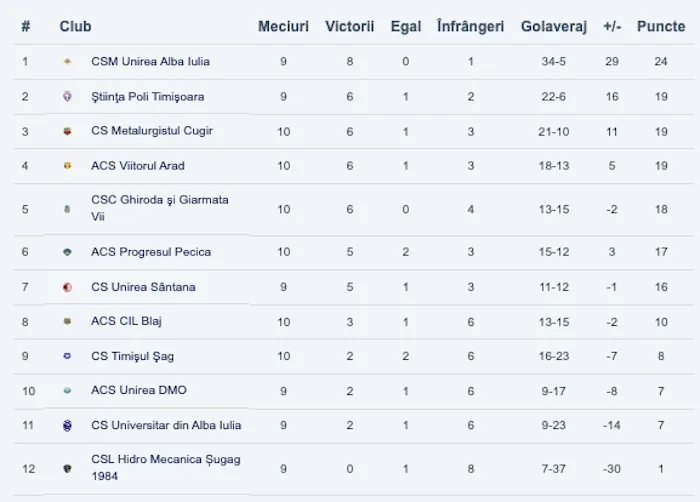Click the CS Universitar din Alba Iulia crest
The height and width of the screenshot is (502, 700).
(67, 425)
